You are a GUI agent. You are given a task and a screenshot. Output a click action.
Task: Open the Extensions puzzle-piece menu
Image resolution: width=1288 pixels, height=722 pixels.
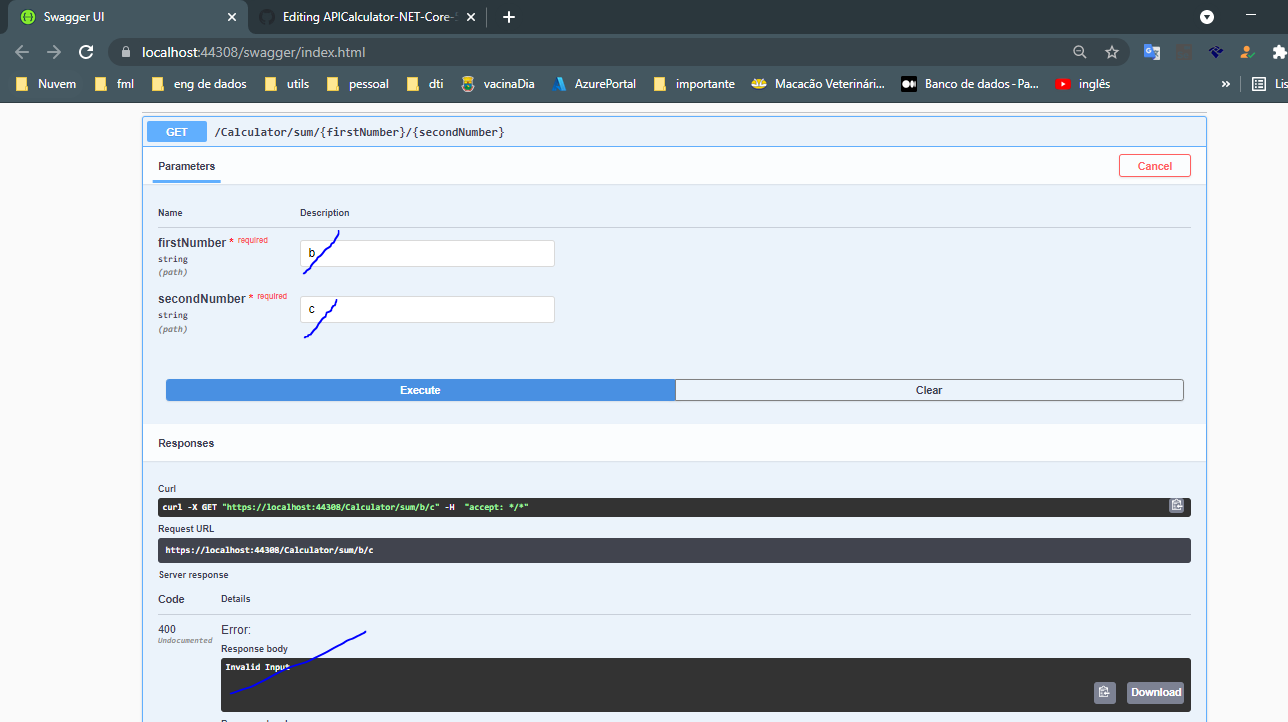pyautogui.click(x=1279, y=52)
